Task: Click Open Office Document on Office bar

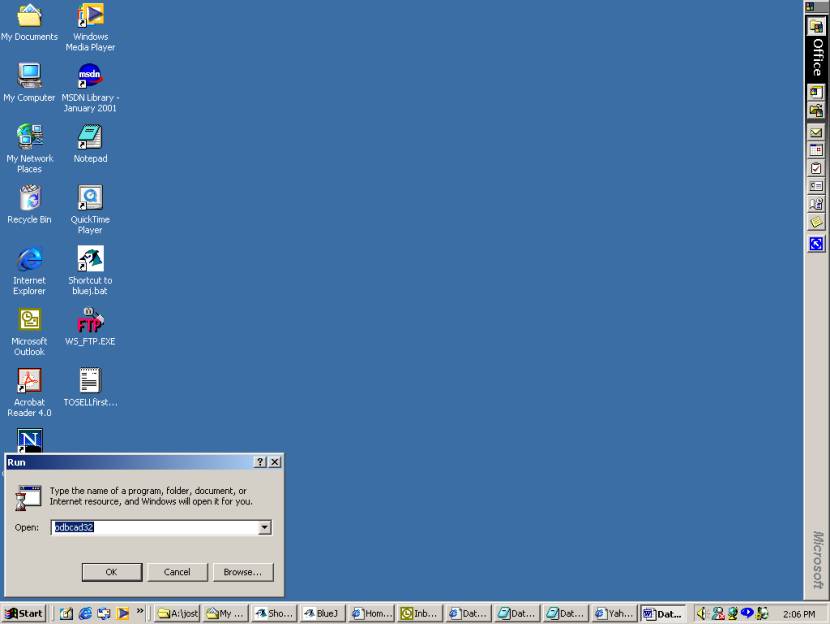Action: [x=816, y=111]
